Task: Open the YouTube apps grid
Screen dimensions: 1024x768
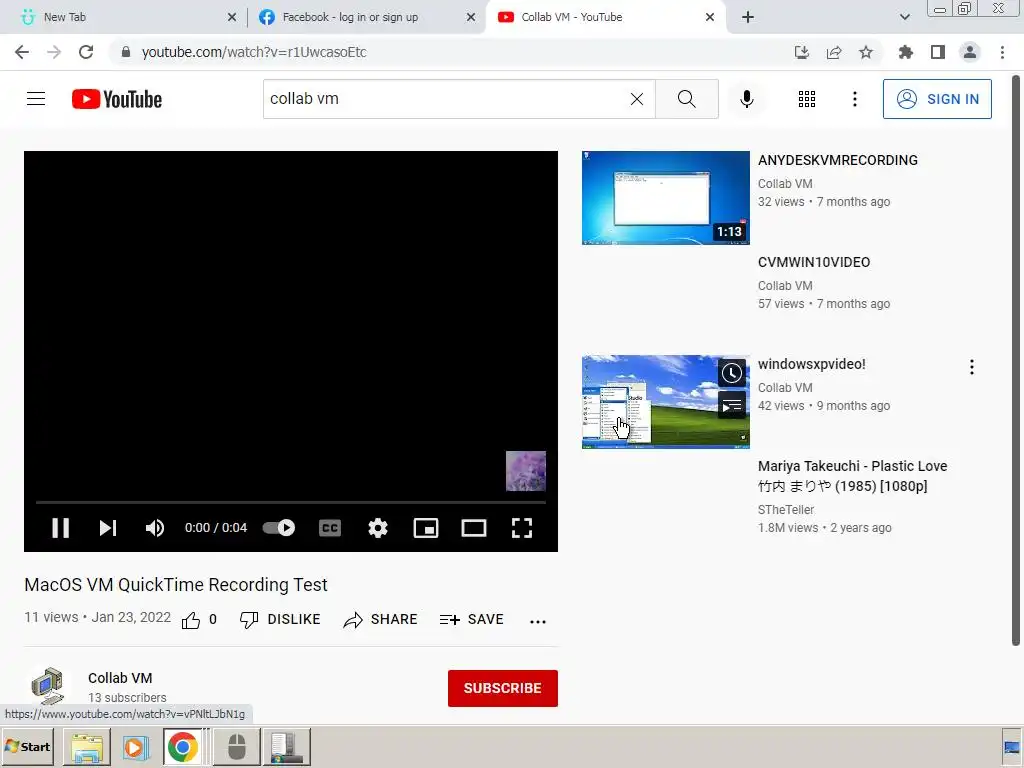Action: [x=807, y=99]
